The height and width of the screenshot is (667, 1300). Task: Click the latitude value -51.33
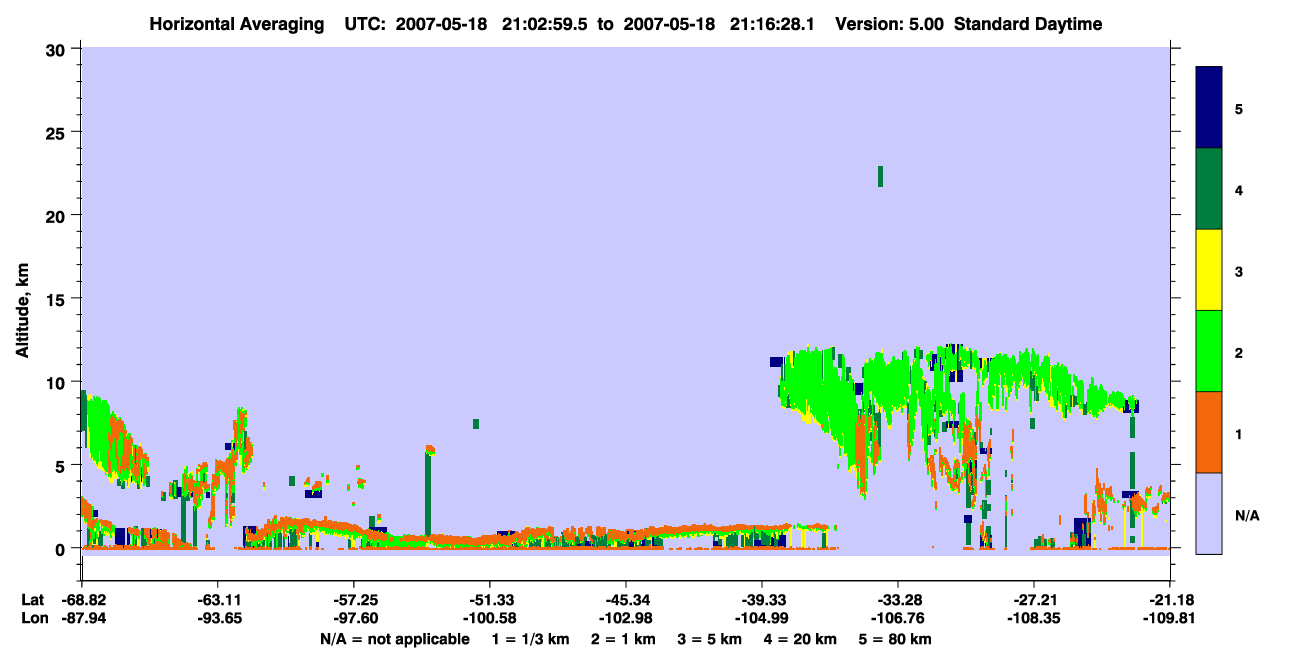click(x=490, y=600)
